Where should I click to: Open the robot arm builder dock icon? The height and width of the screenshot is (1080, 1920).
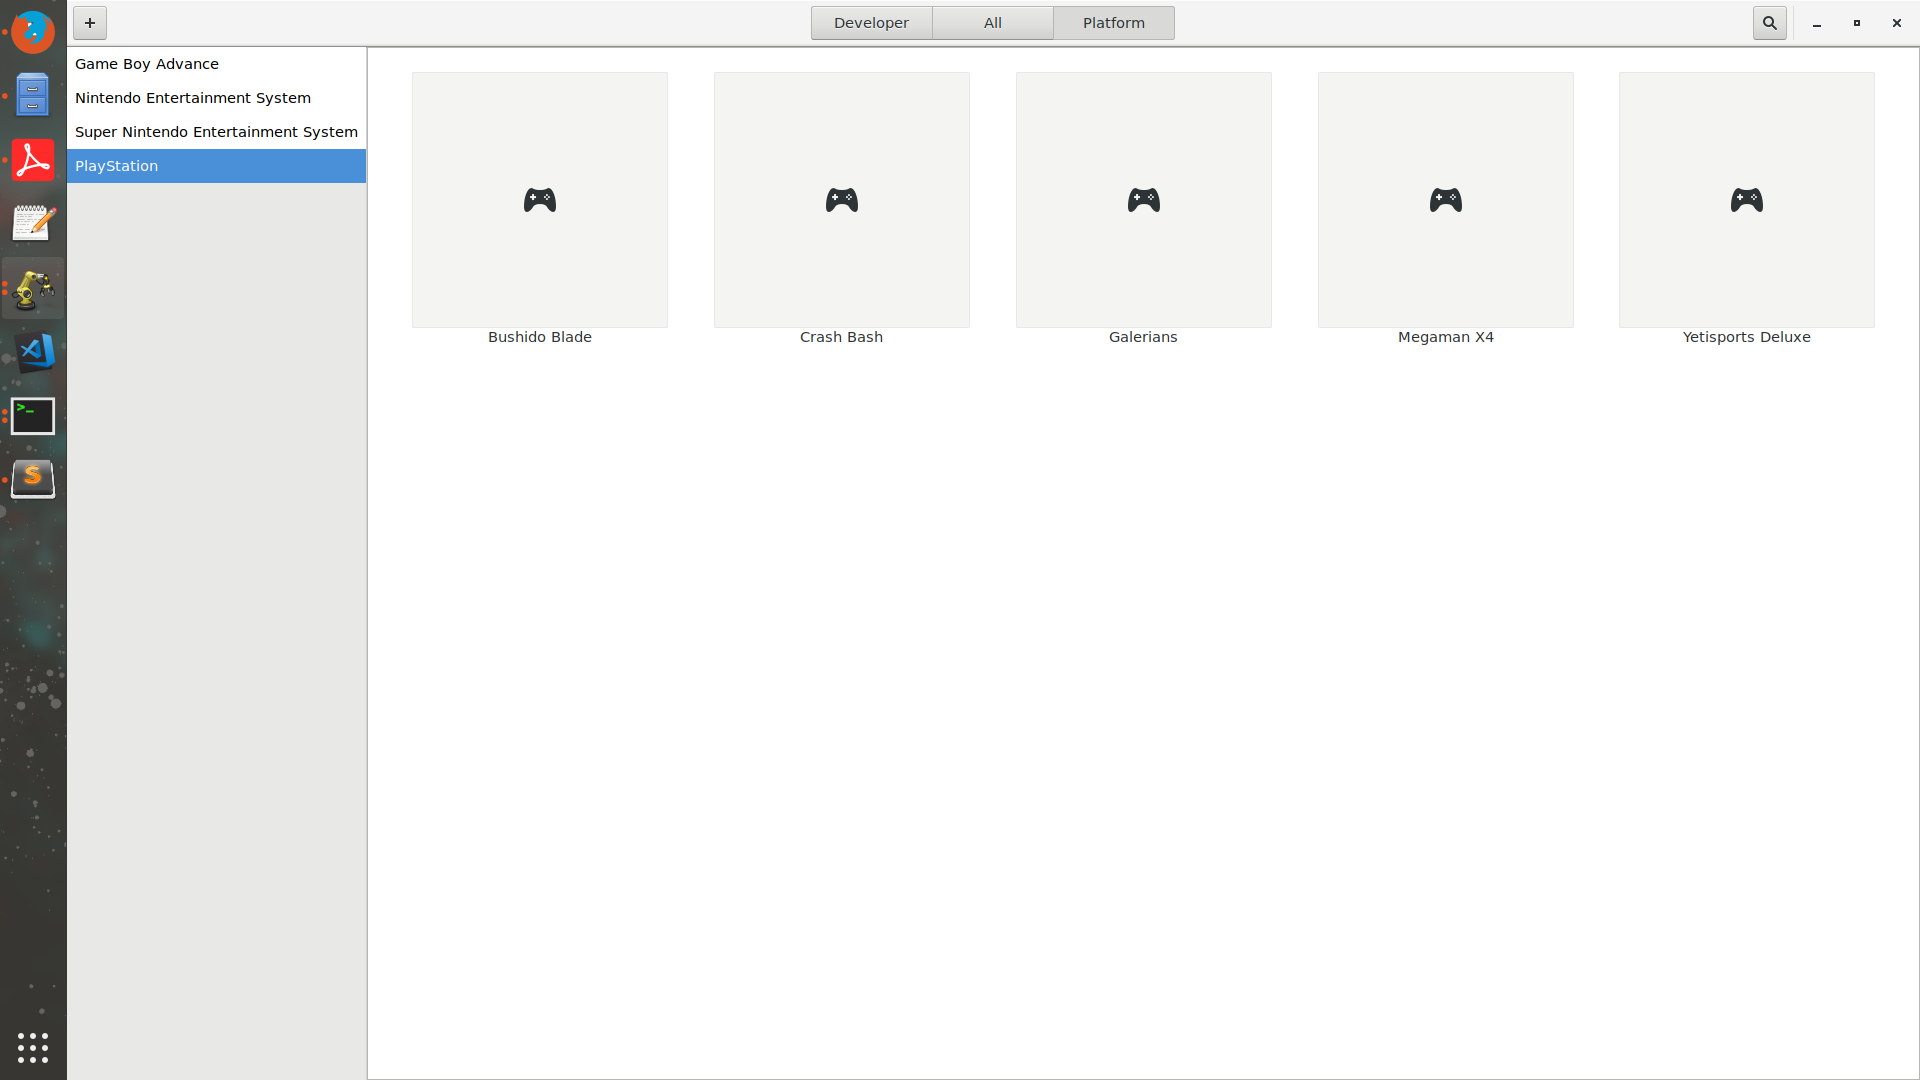[33, 289]
